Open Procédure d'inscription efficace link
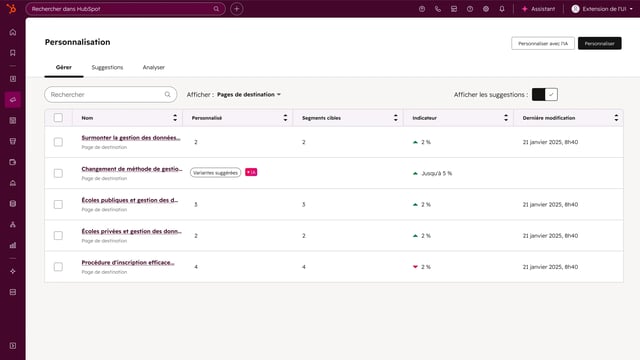 [128, 262]
